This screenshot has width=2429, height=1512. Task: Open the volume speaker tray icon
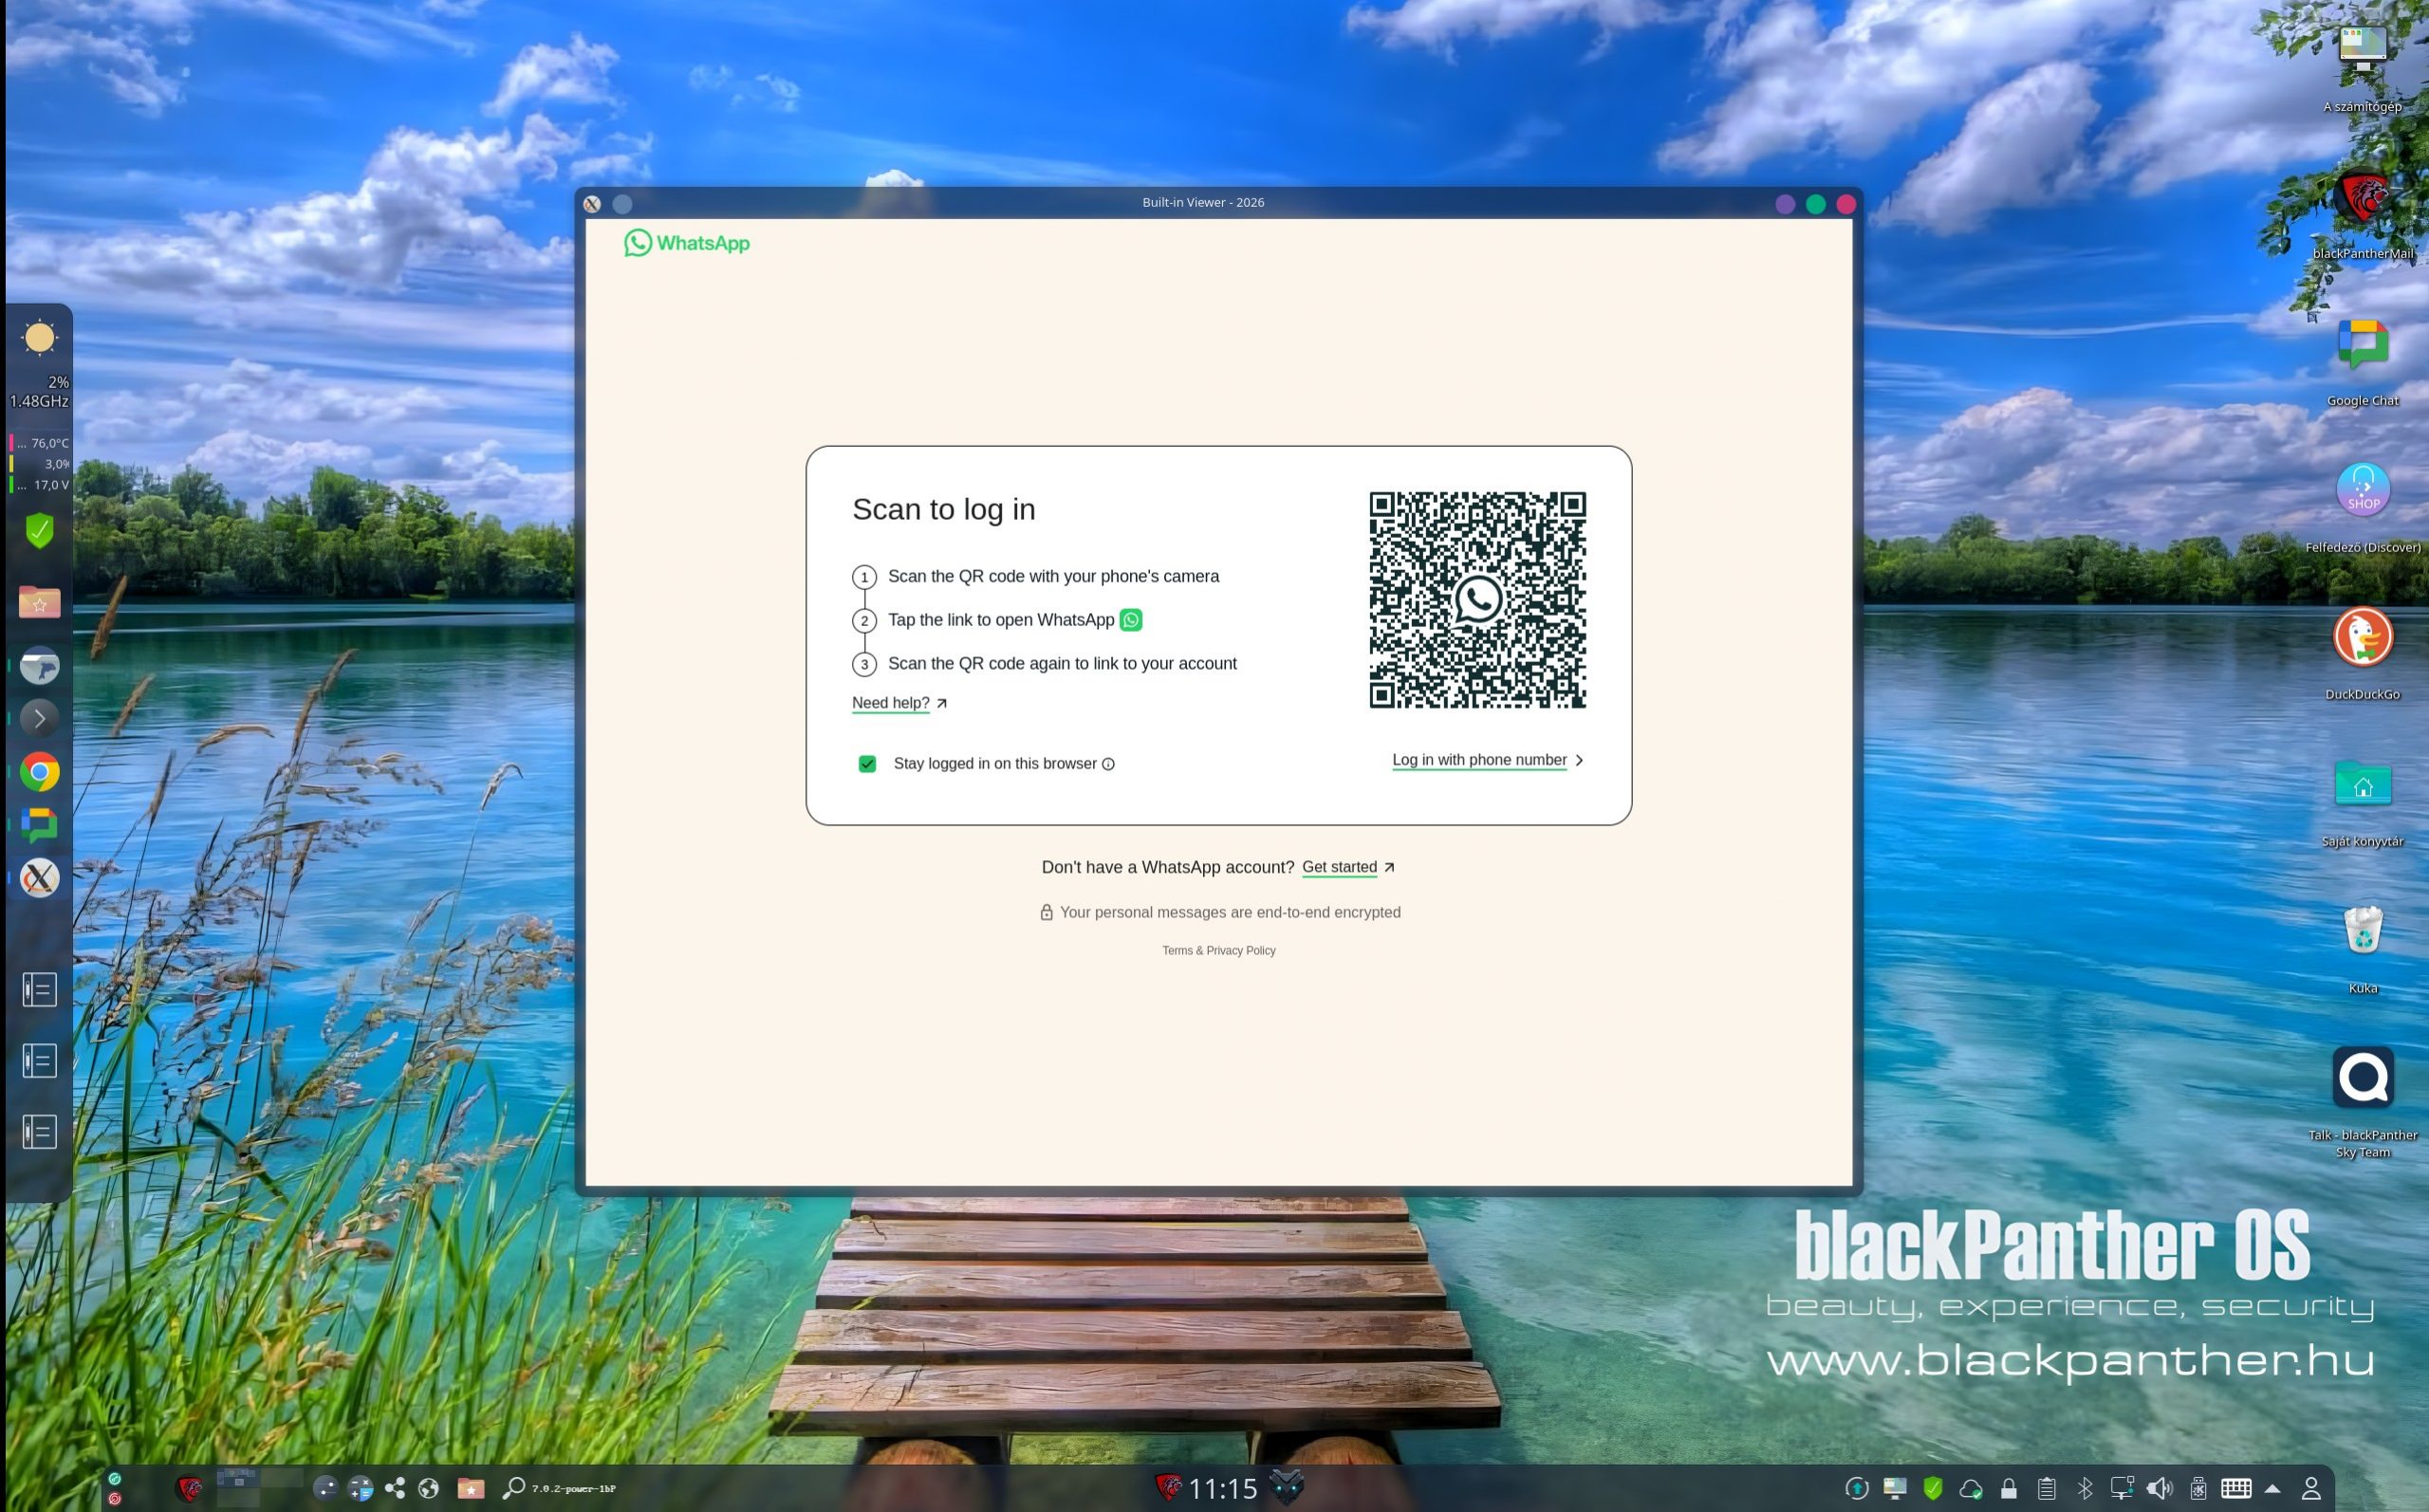(x=2160, y=1489)
